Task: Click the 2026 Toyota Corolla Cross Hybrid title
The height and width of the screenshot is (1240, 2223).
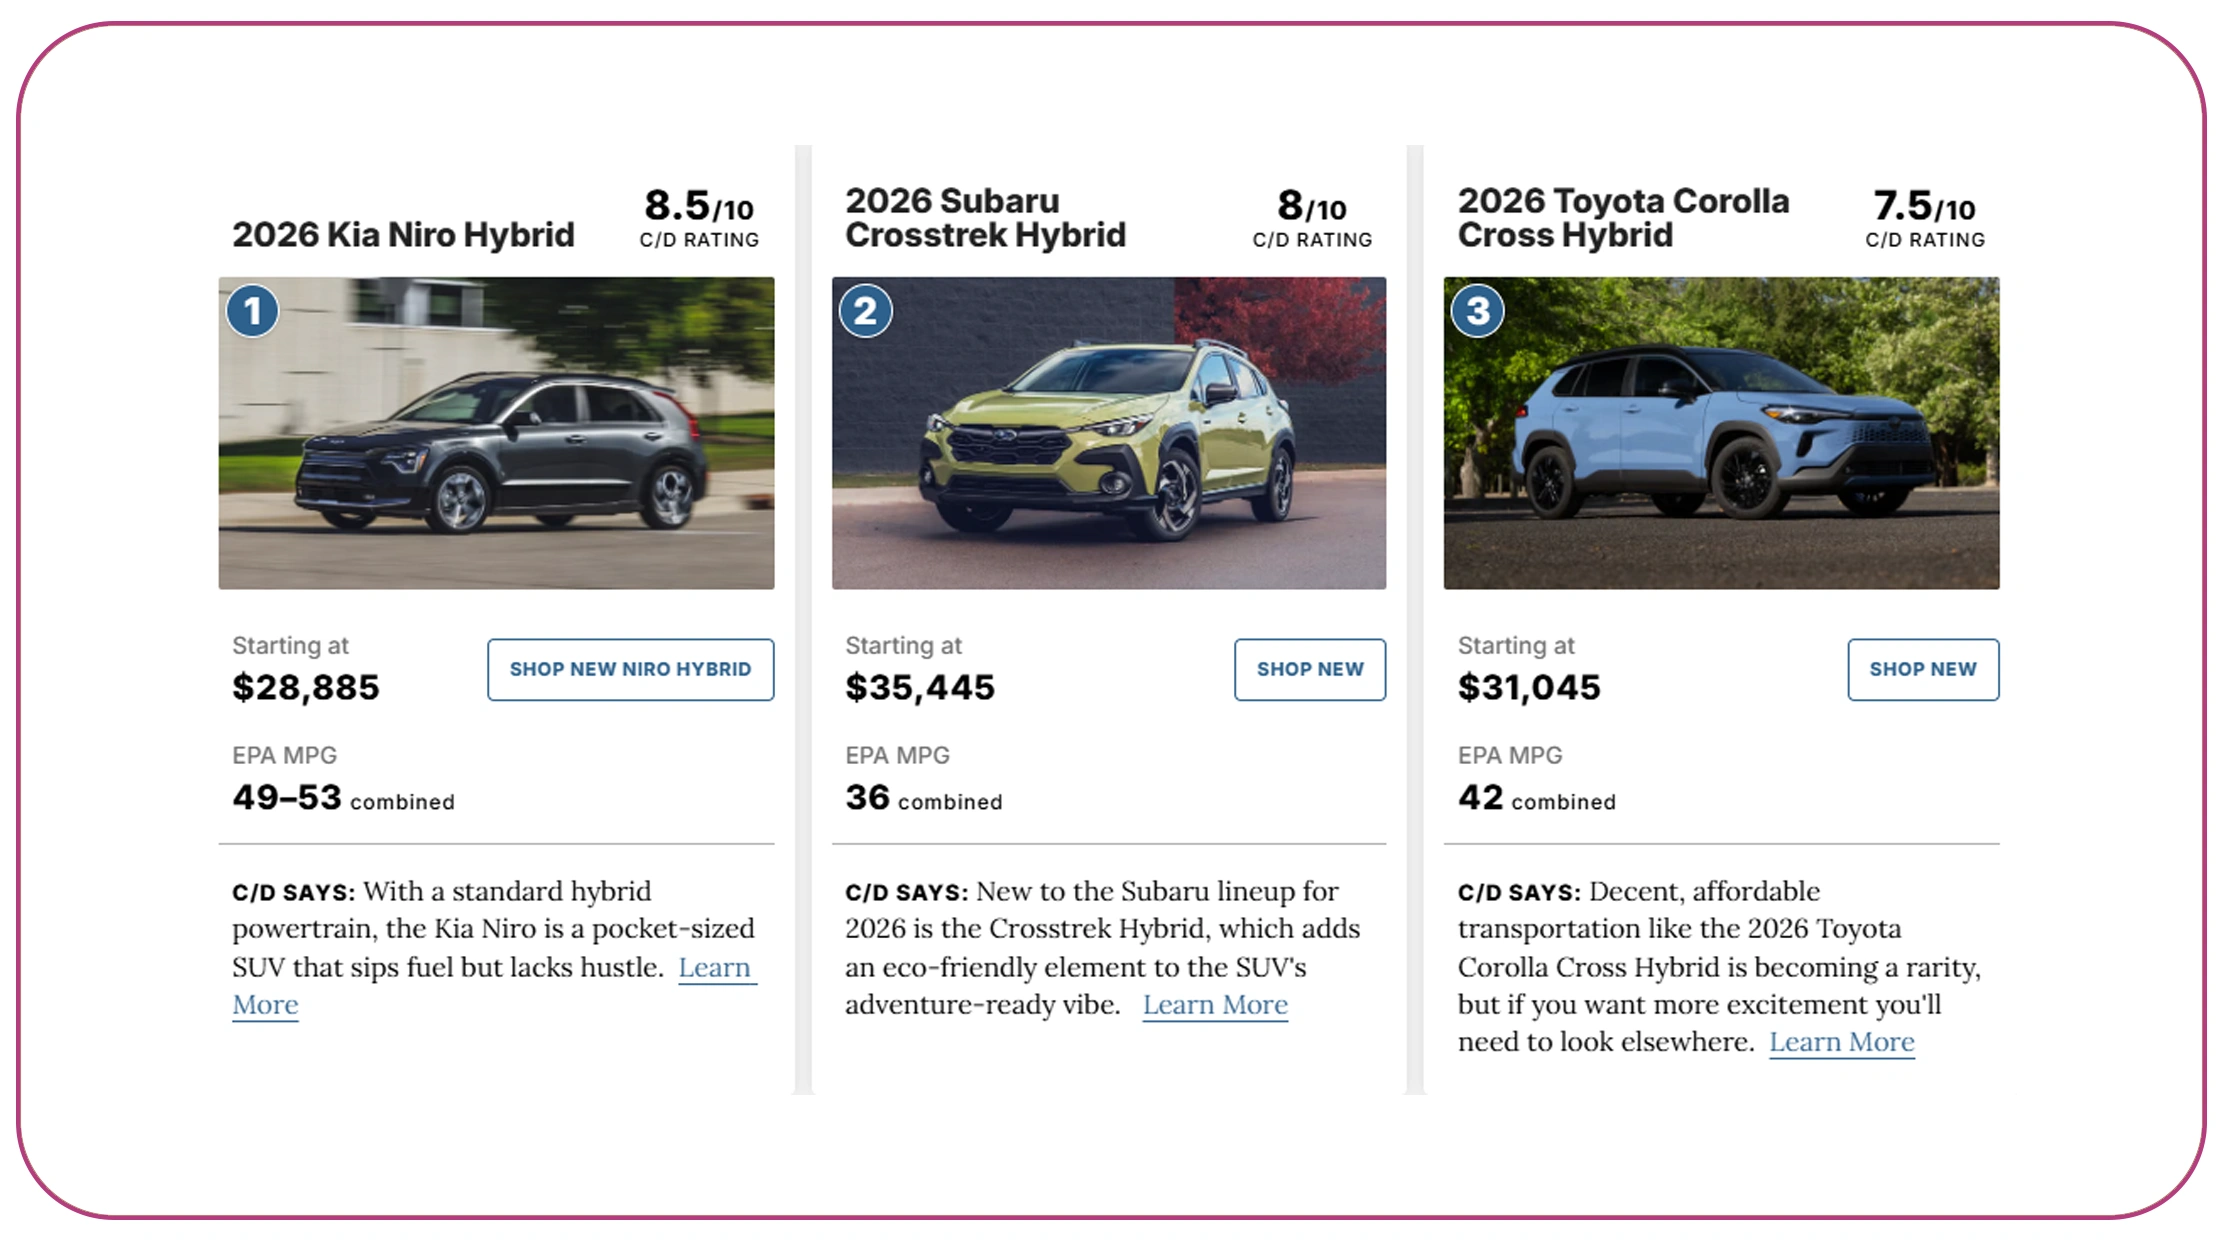Action: tap(1623, 217)
